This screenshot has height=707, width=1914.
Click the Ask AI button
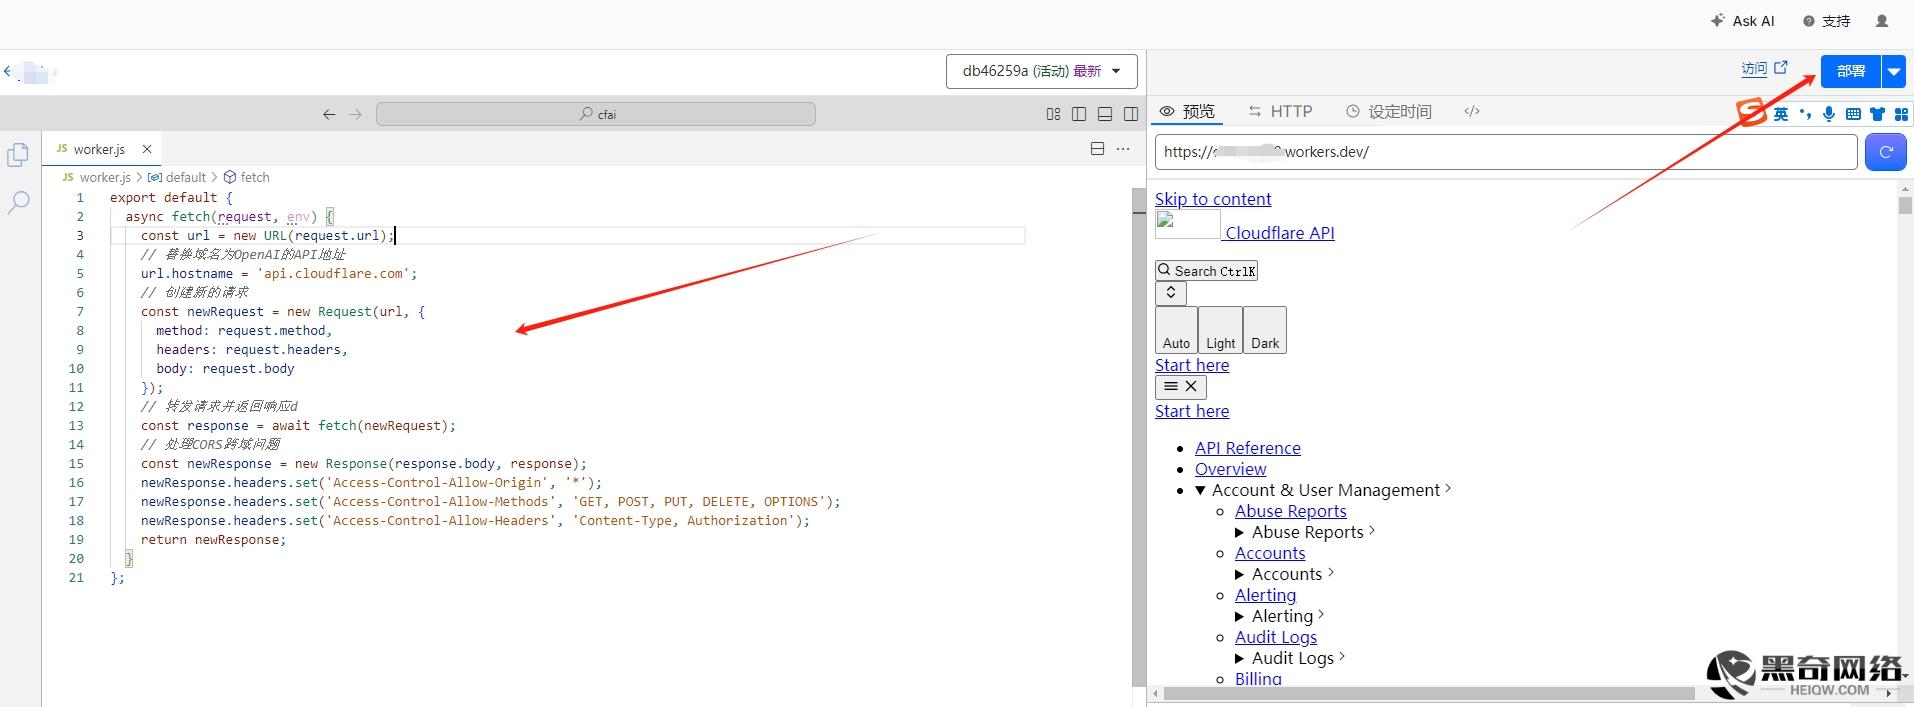pos(1742,20)
